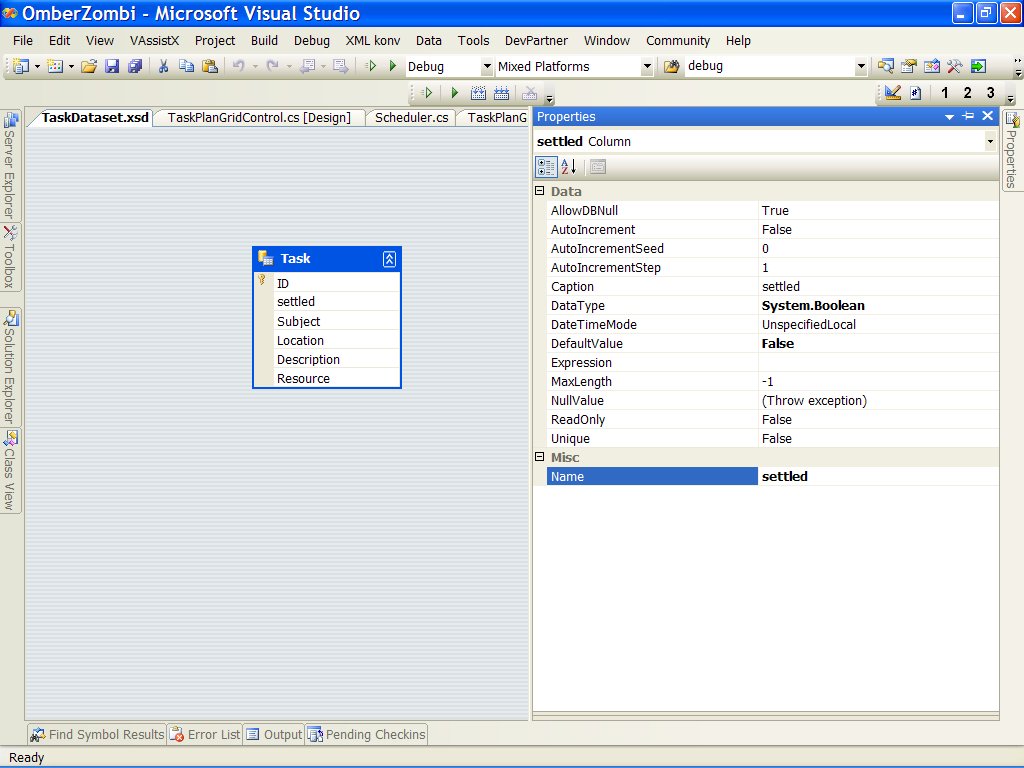Click the DataType value System.Boolean
The width and height of the screenshot is (1024, 768).
coord(878,306)
